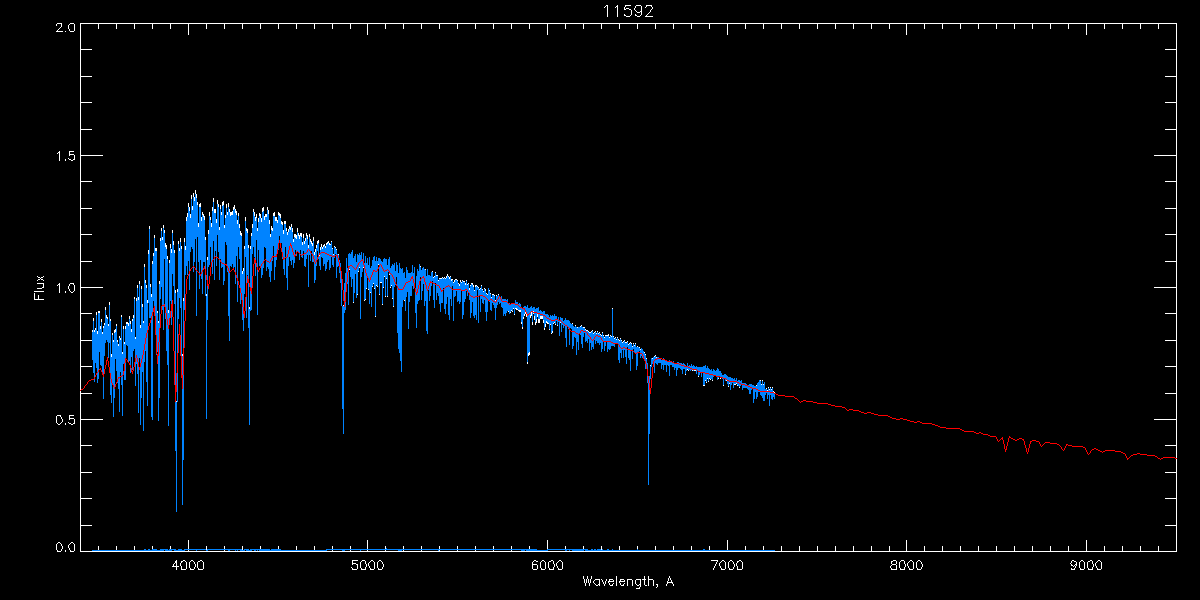Click the 8000 wavelength tick label
This screenshot has width=1200, height=600.
click(906, 566)
